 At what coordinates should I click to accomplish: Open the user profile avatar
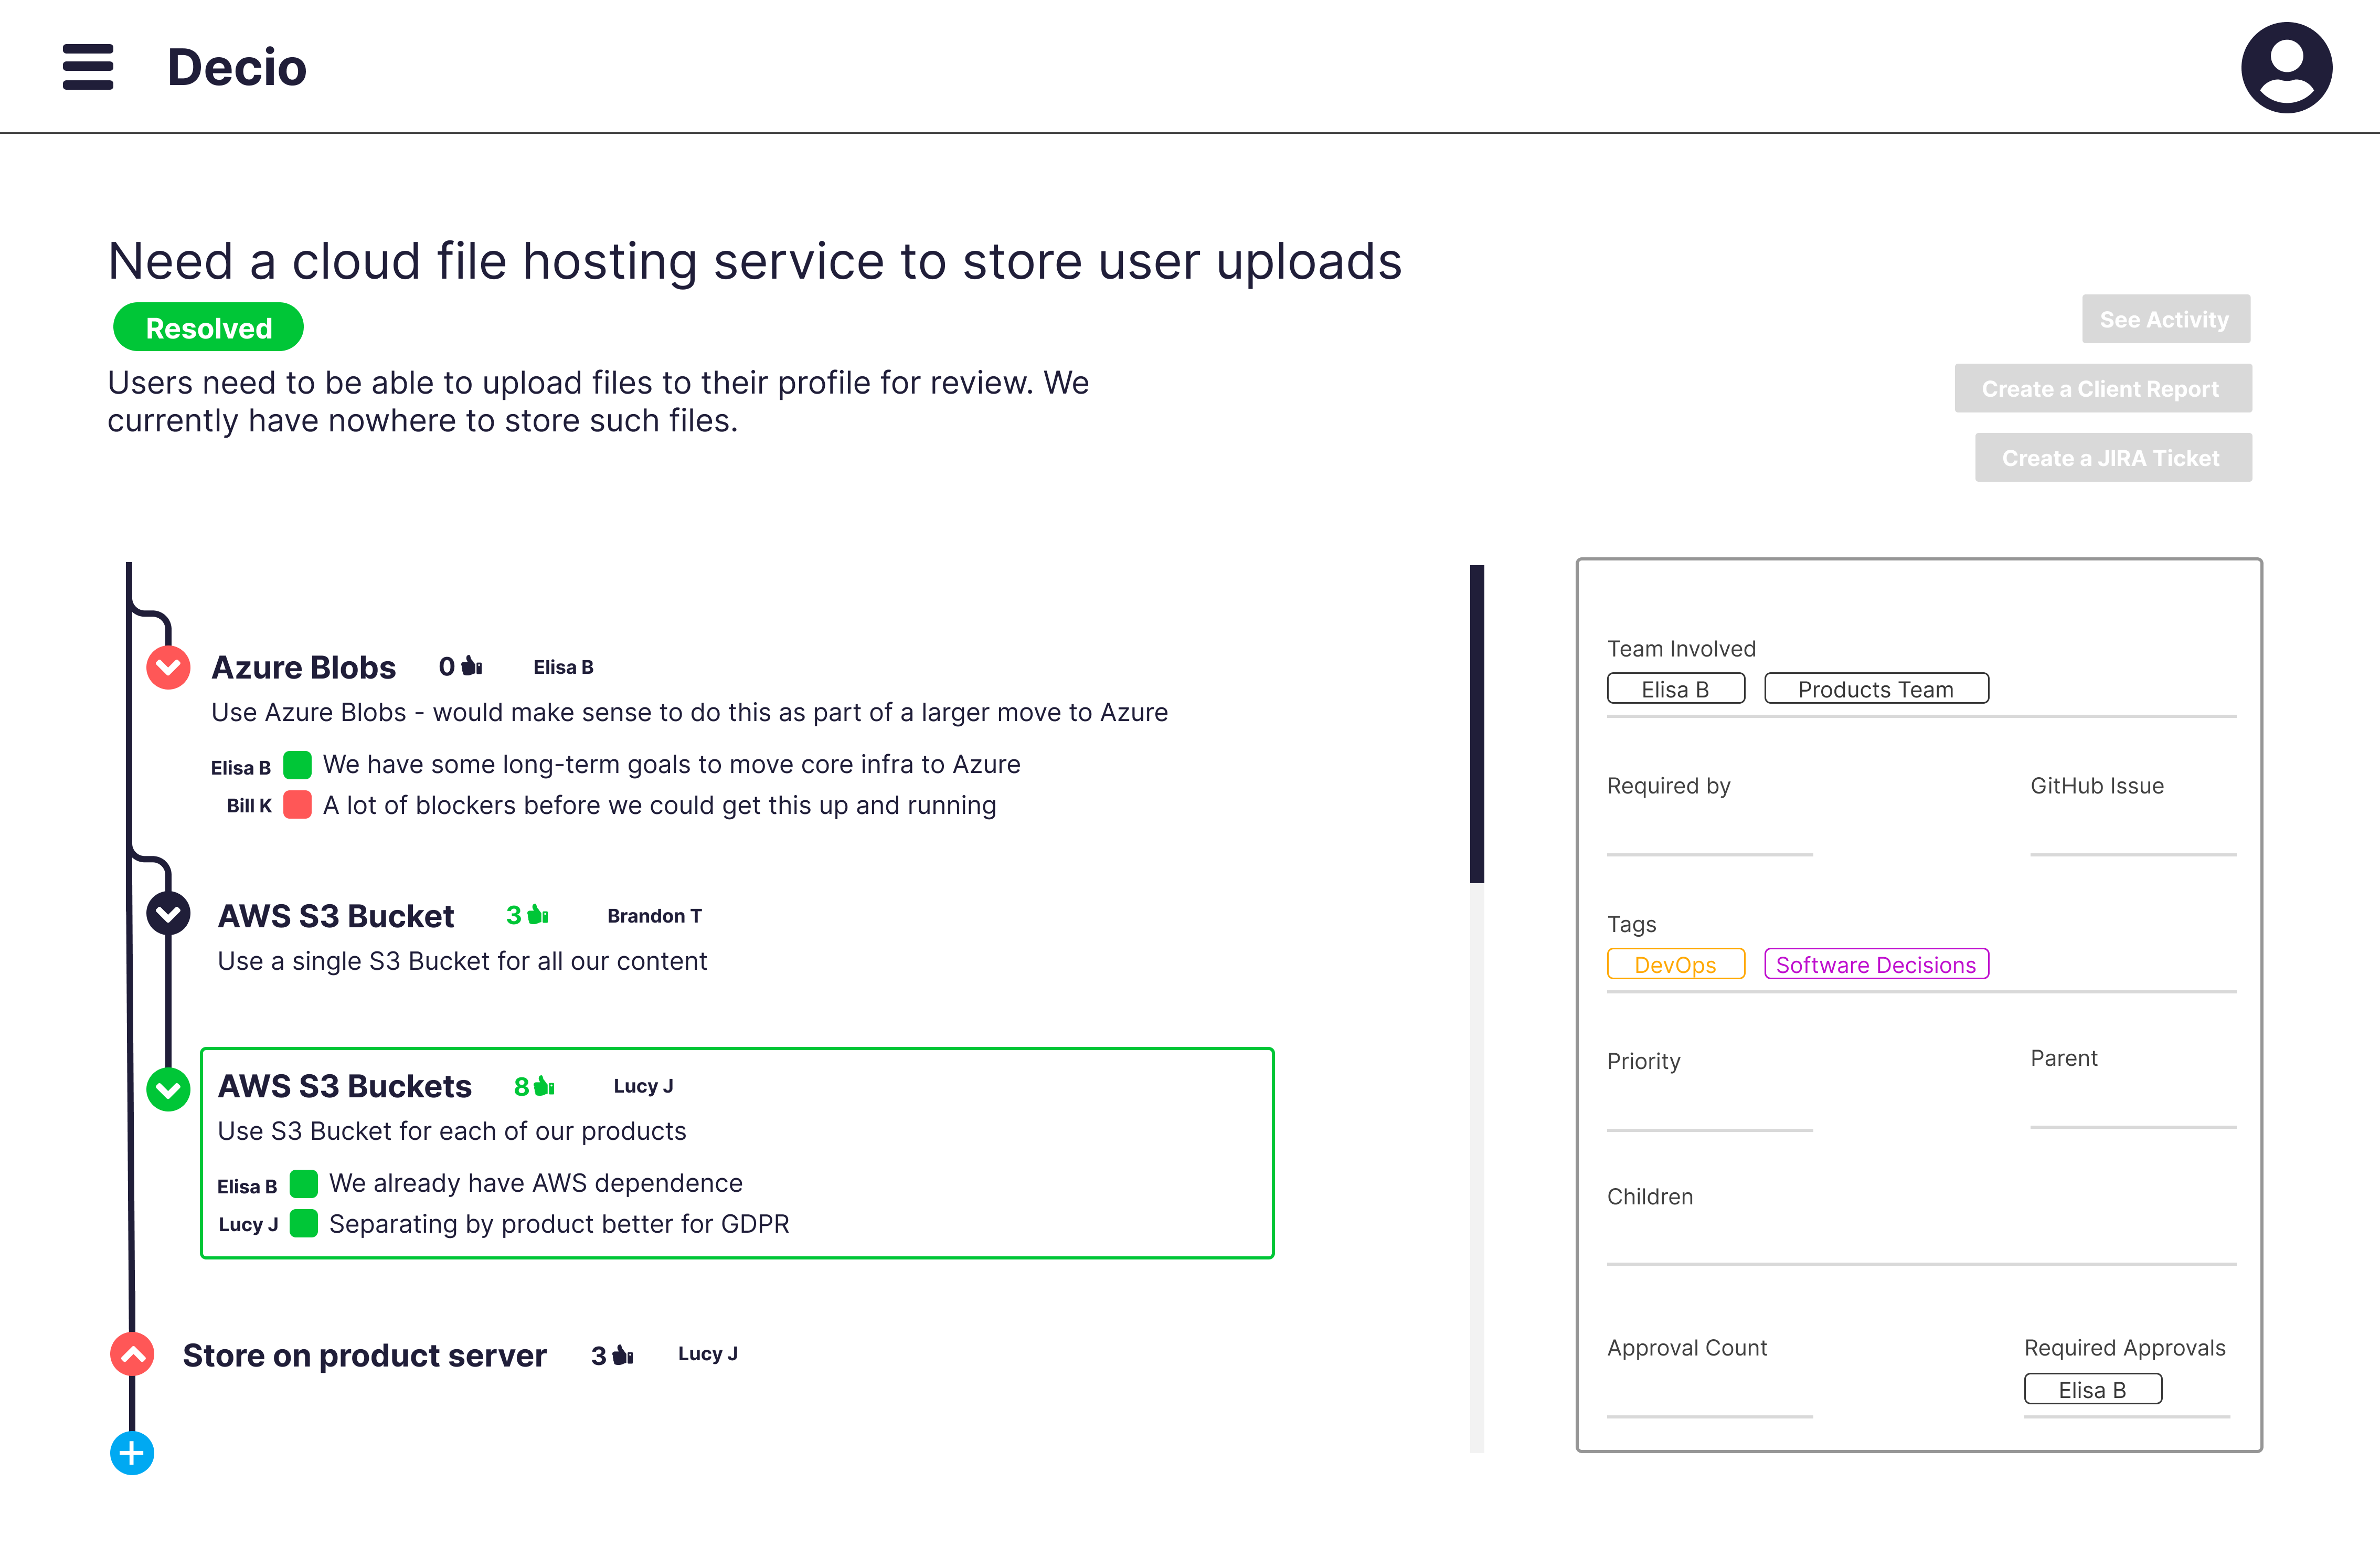(2286, 67)
